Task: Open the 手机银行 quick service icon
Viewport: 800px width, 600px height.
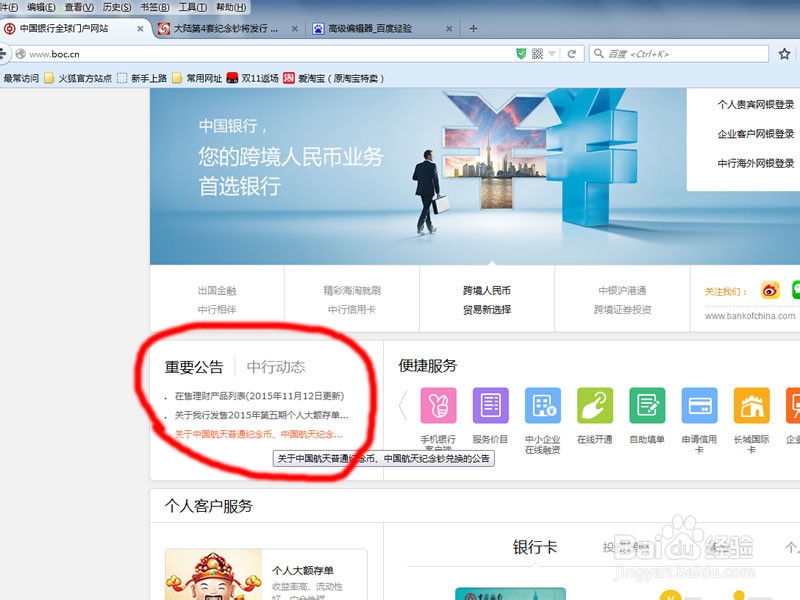Action: 438,405
